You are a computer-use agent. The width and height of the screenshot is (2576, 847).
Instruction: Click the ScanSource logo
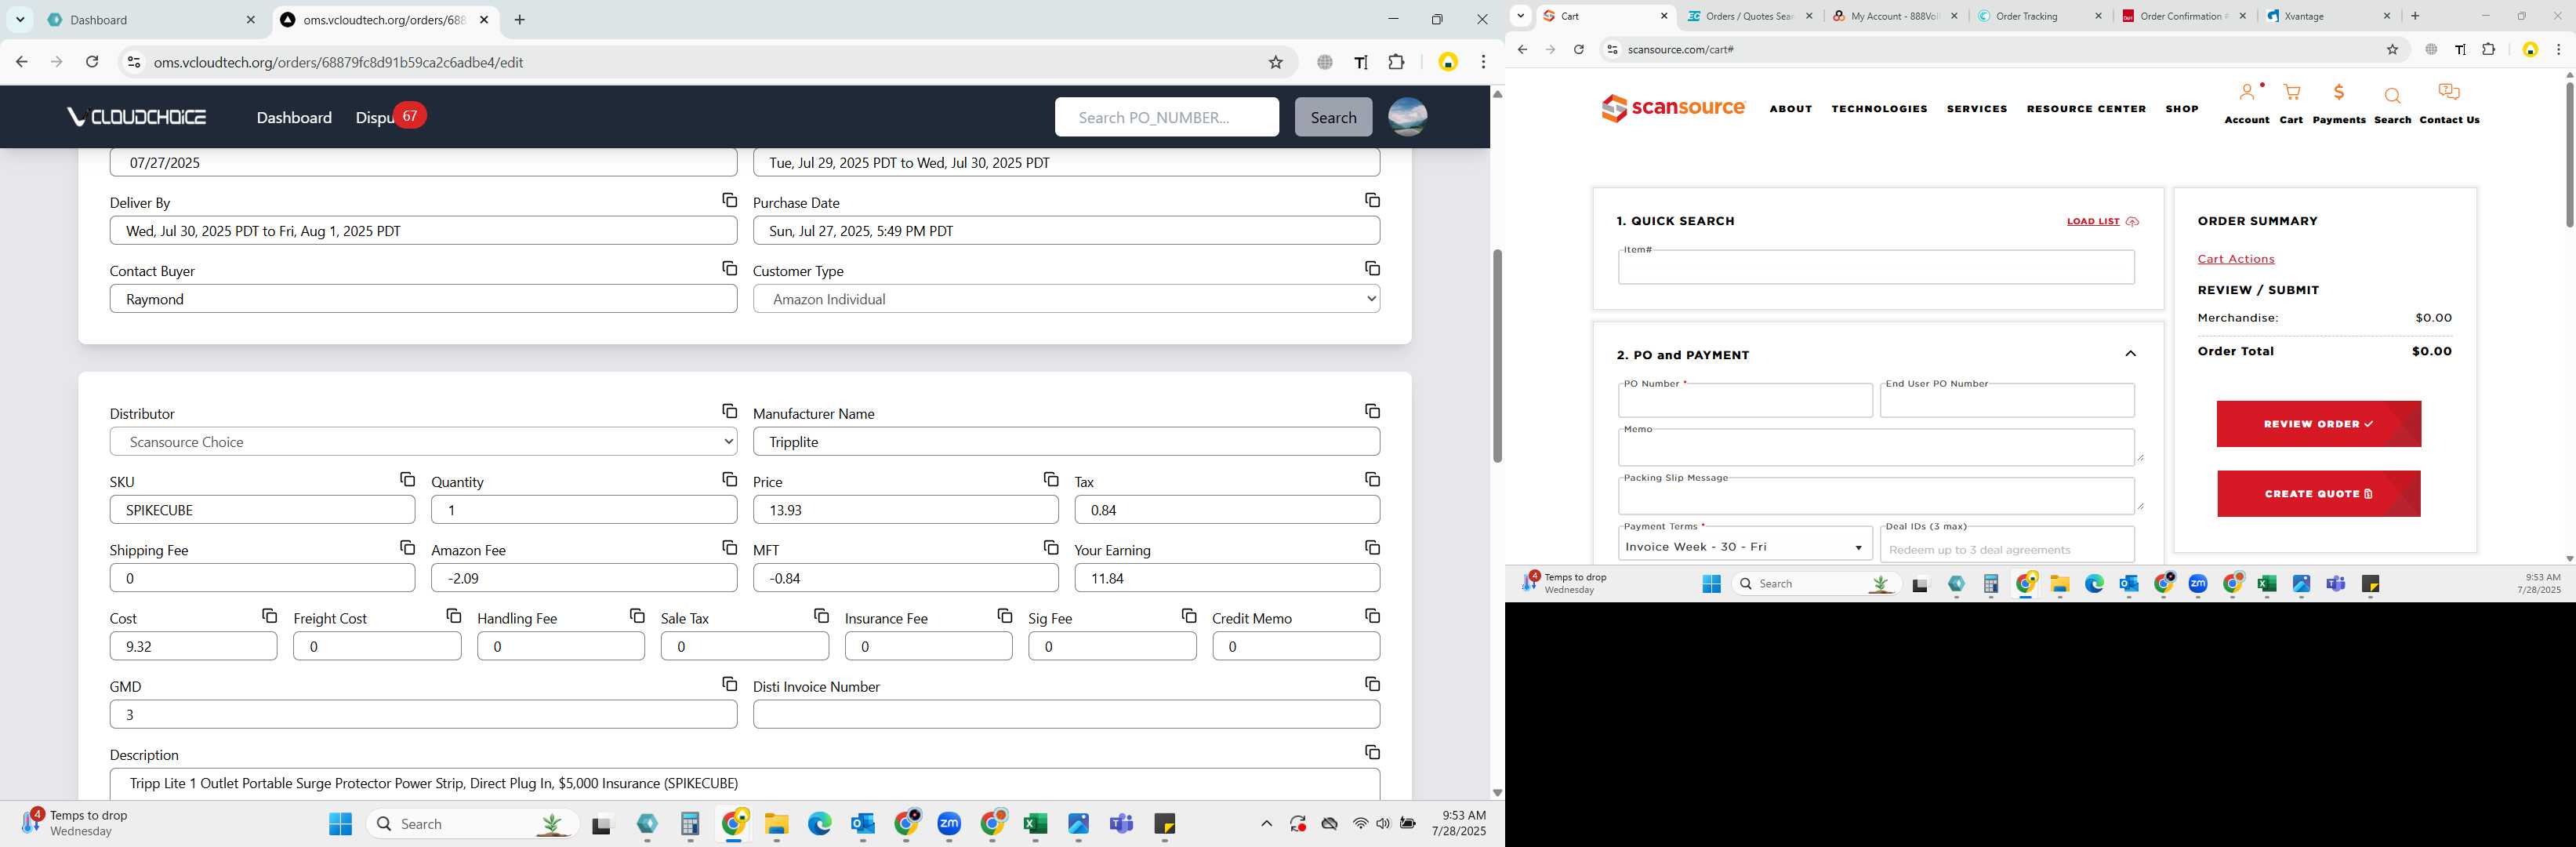[x=1673, y=108]
